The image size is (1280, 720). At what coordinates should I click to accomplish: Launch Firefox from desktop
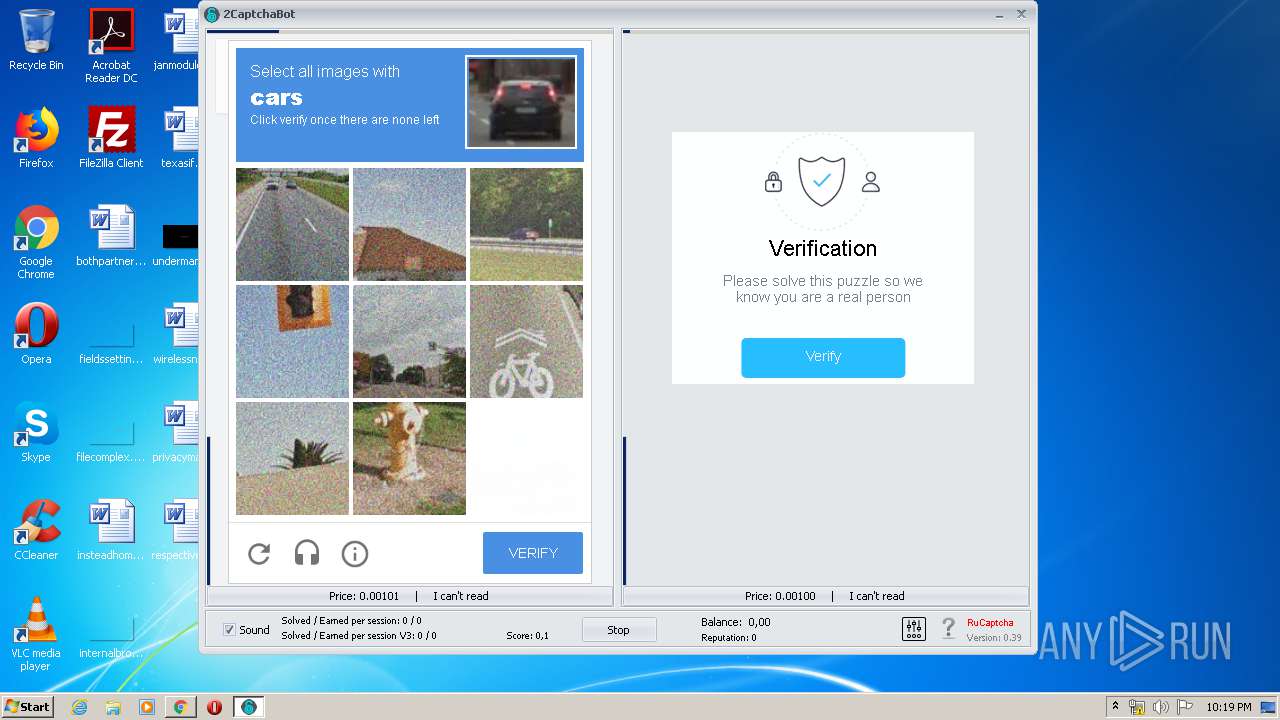pos(36,138)
